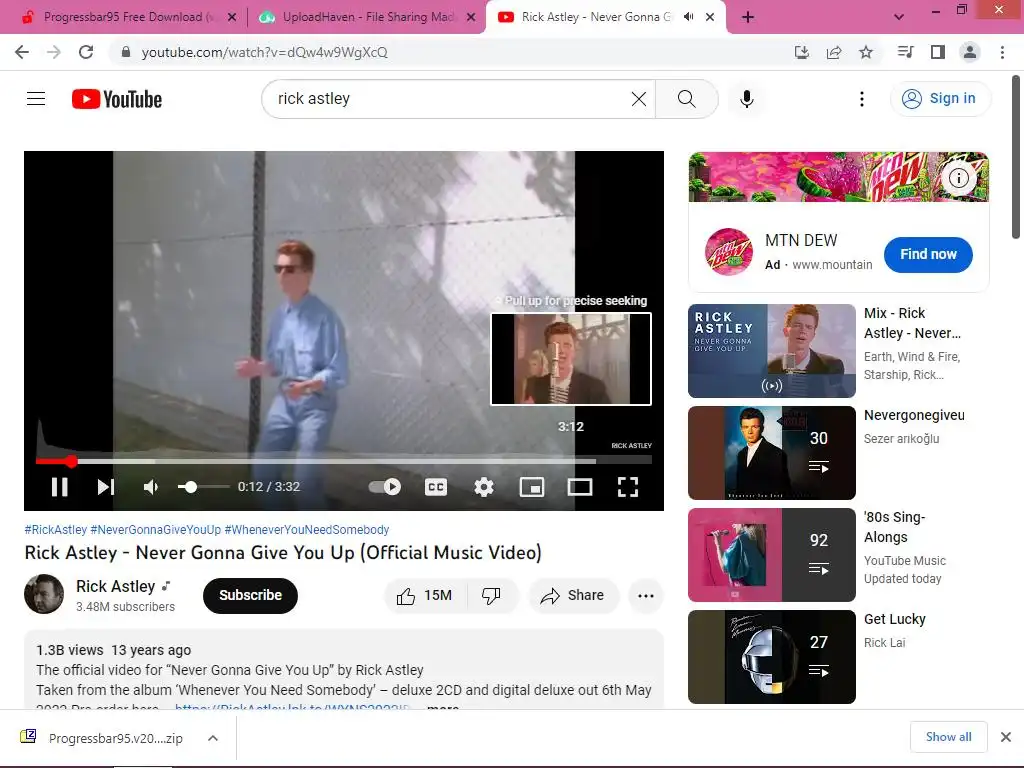The width and height of the screenshot is (1024, 768).
Task: Open YouTube settings three-dot menu
Action: 861,99
